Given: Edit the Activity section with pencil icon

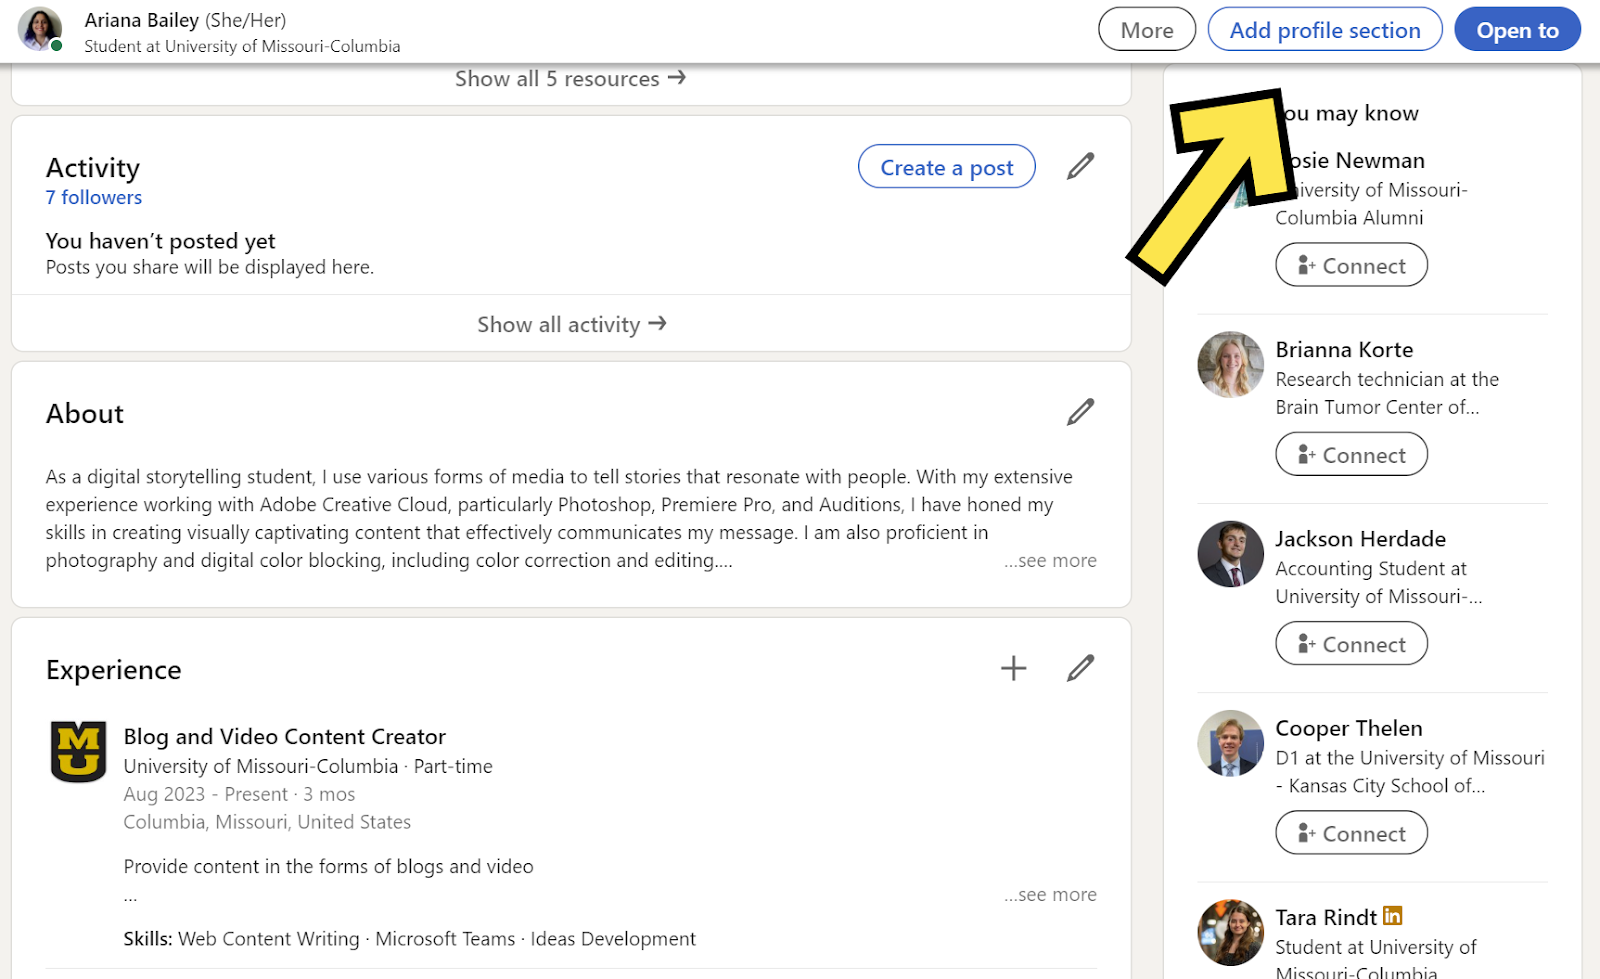Looking at the screenshot, I should click(1080, 166).
